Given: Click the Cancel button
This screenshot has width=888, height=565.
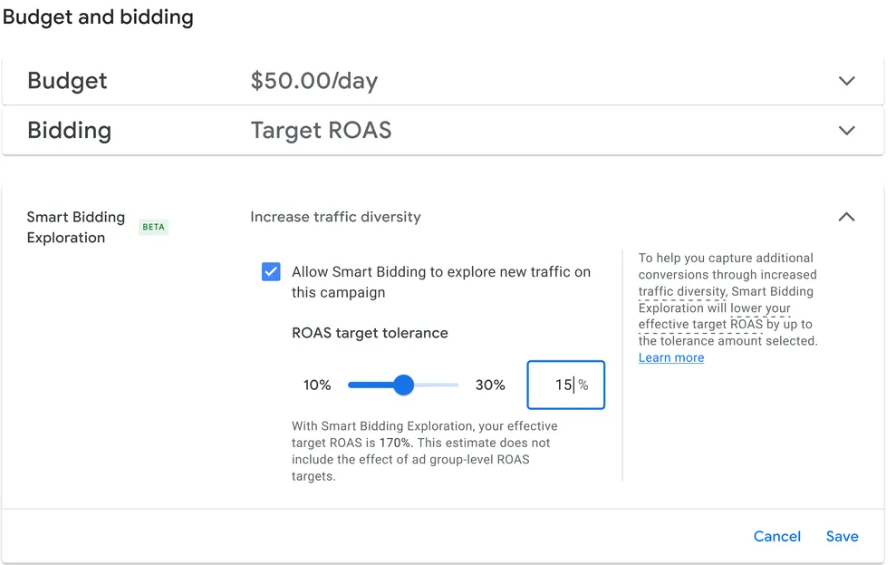Looking at the screenshot, I should [776, 536].
